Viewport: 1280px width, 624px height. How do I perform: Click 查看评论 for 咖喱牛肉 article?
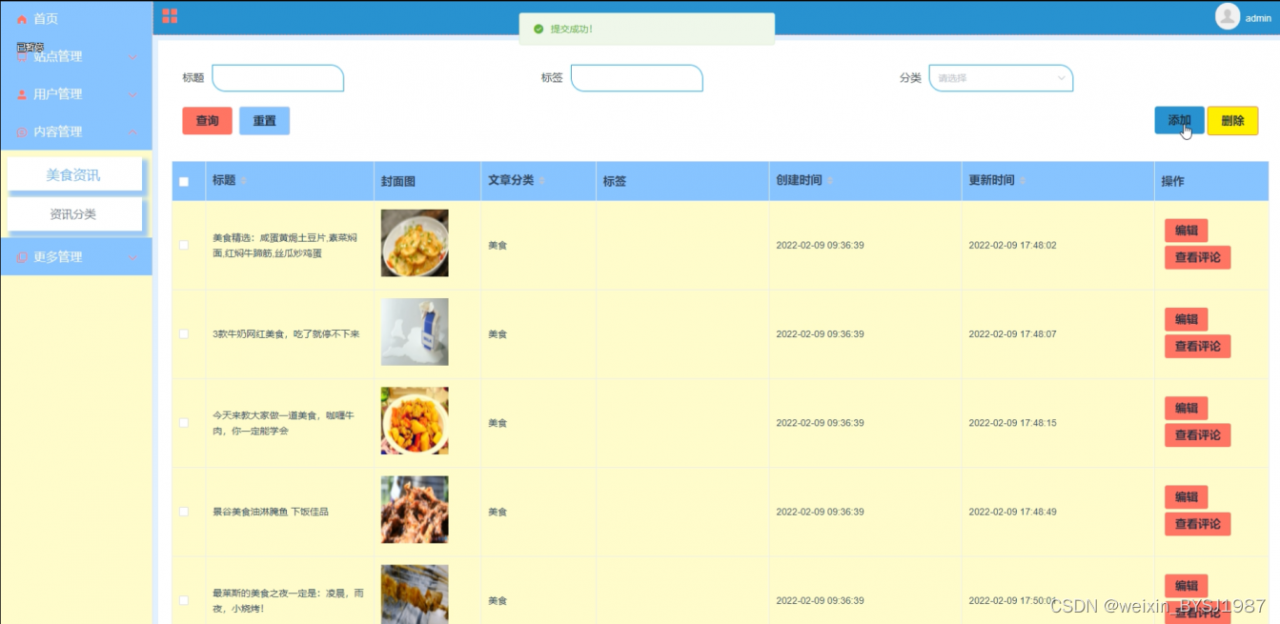point(1197,435)
